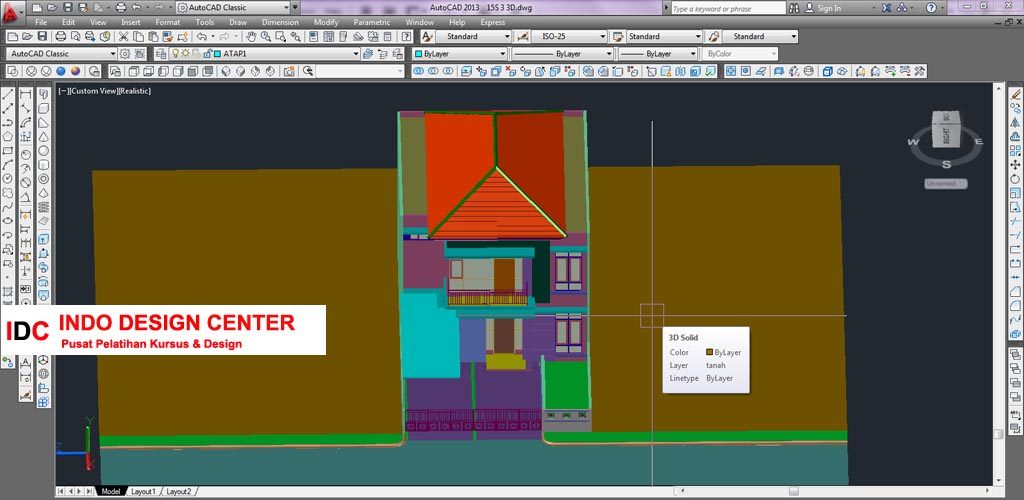The width and height of the screenshot is (1024, 500).
Task: Click the SW Isometric view icon
Action: pyautogui.click(x=225, y=71)
